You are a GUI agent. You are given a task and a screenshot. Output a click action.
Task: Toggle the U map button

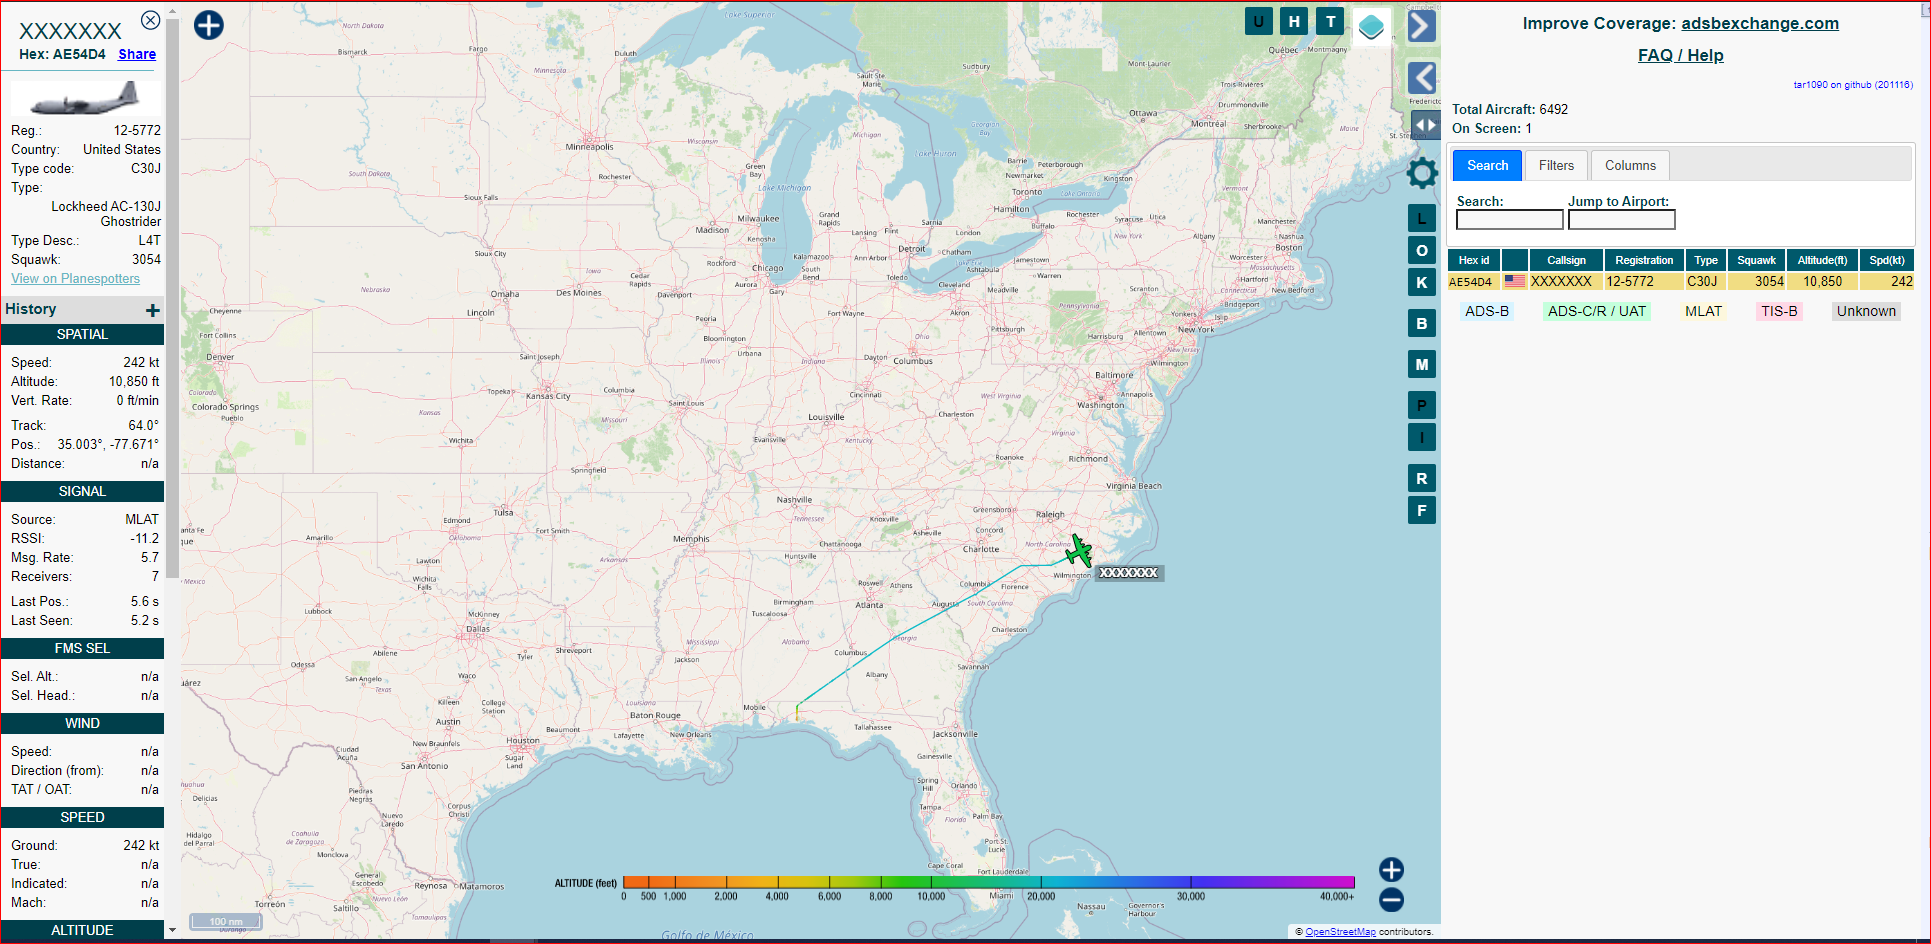tap(1258, 21)
